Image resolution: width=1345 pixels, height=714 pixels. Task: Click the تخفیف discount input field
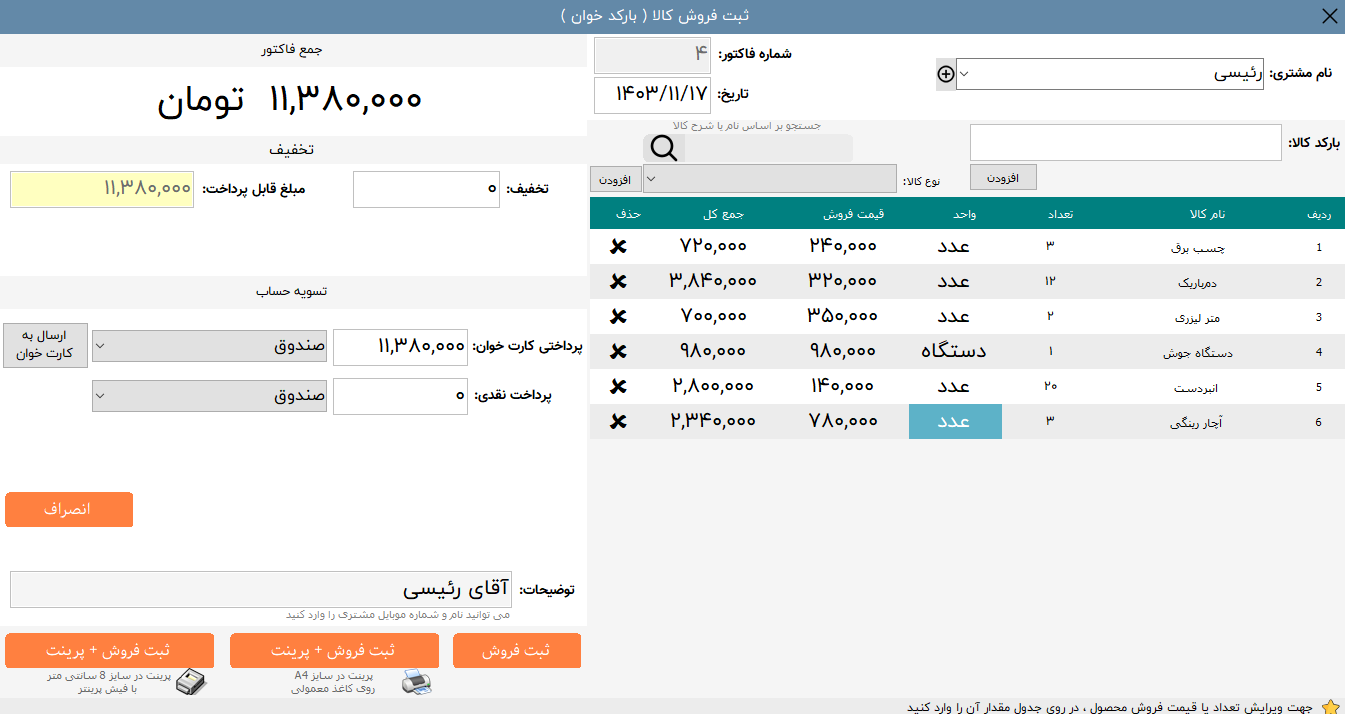coord(426,188)
